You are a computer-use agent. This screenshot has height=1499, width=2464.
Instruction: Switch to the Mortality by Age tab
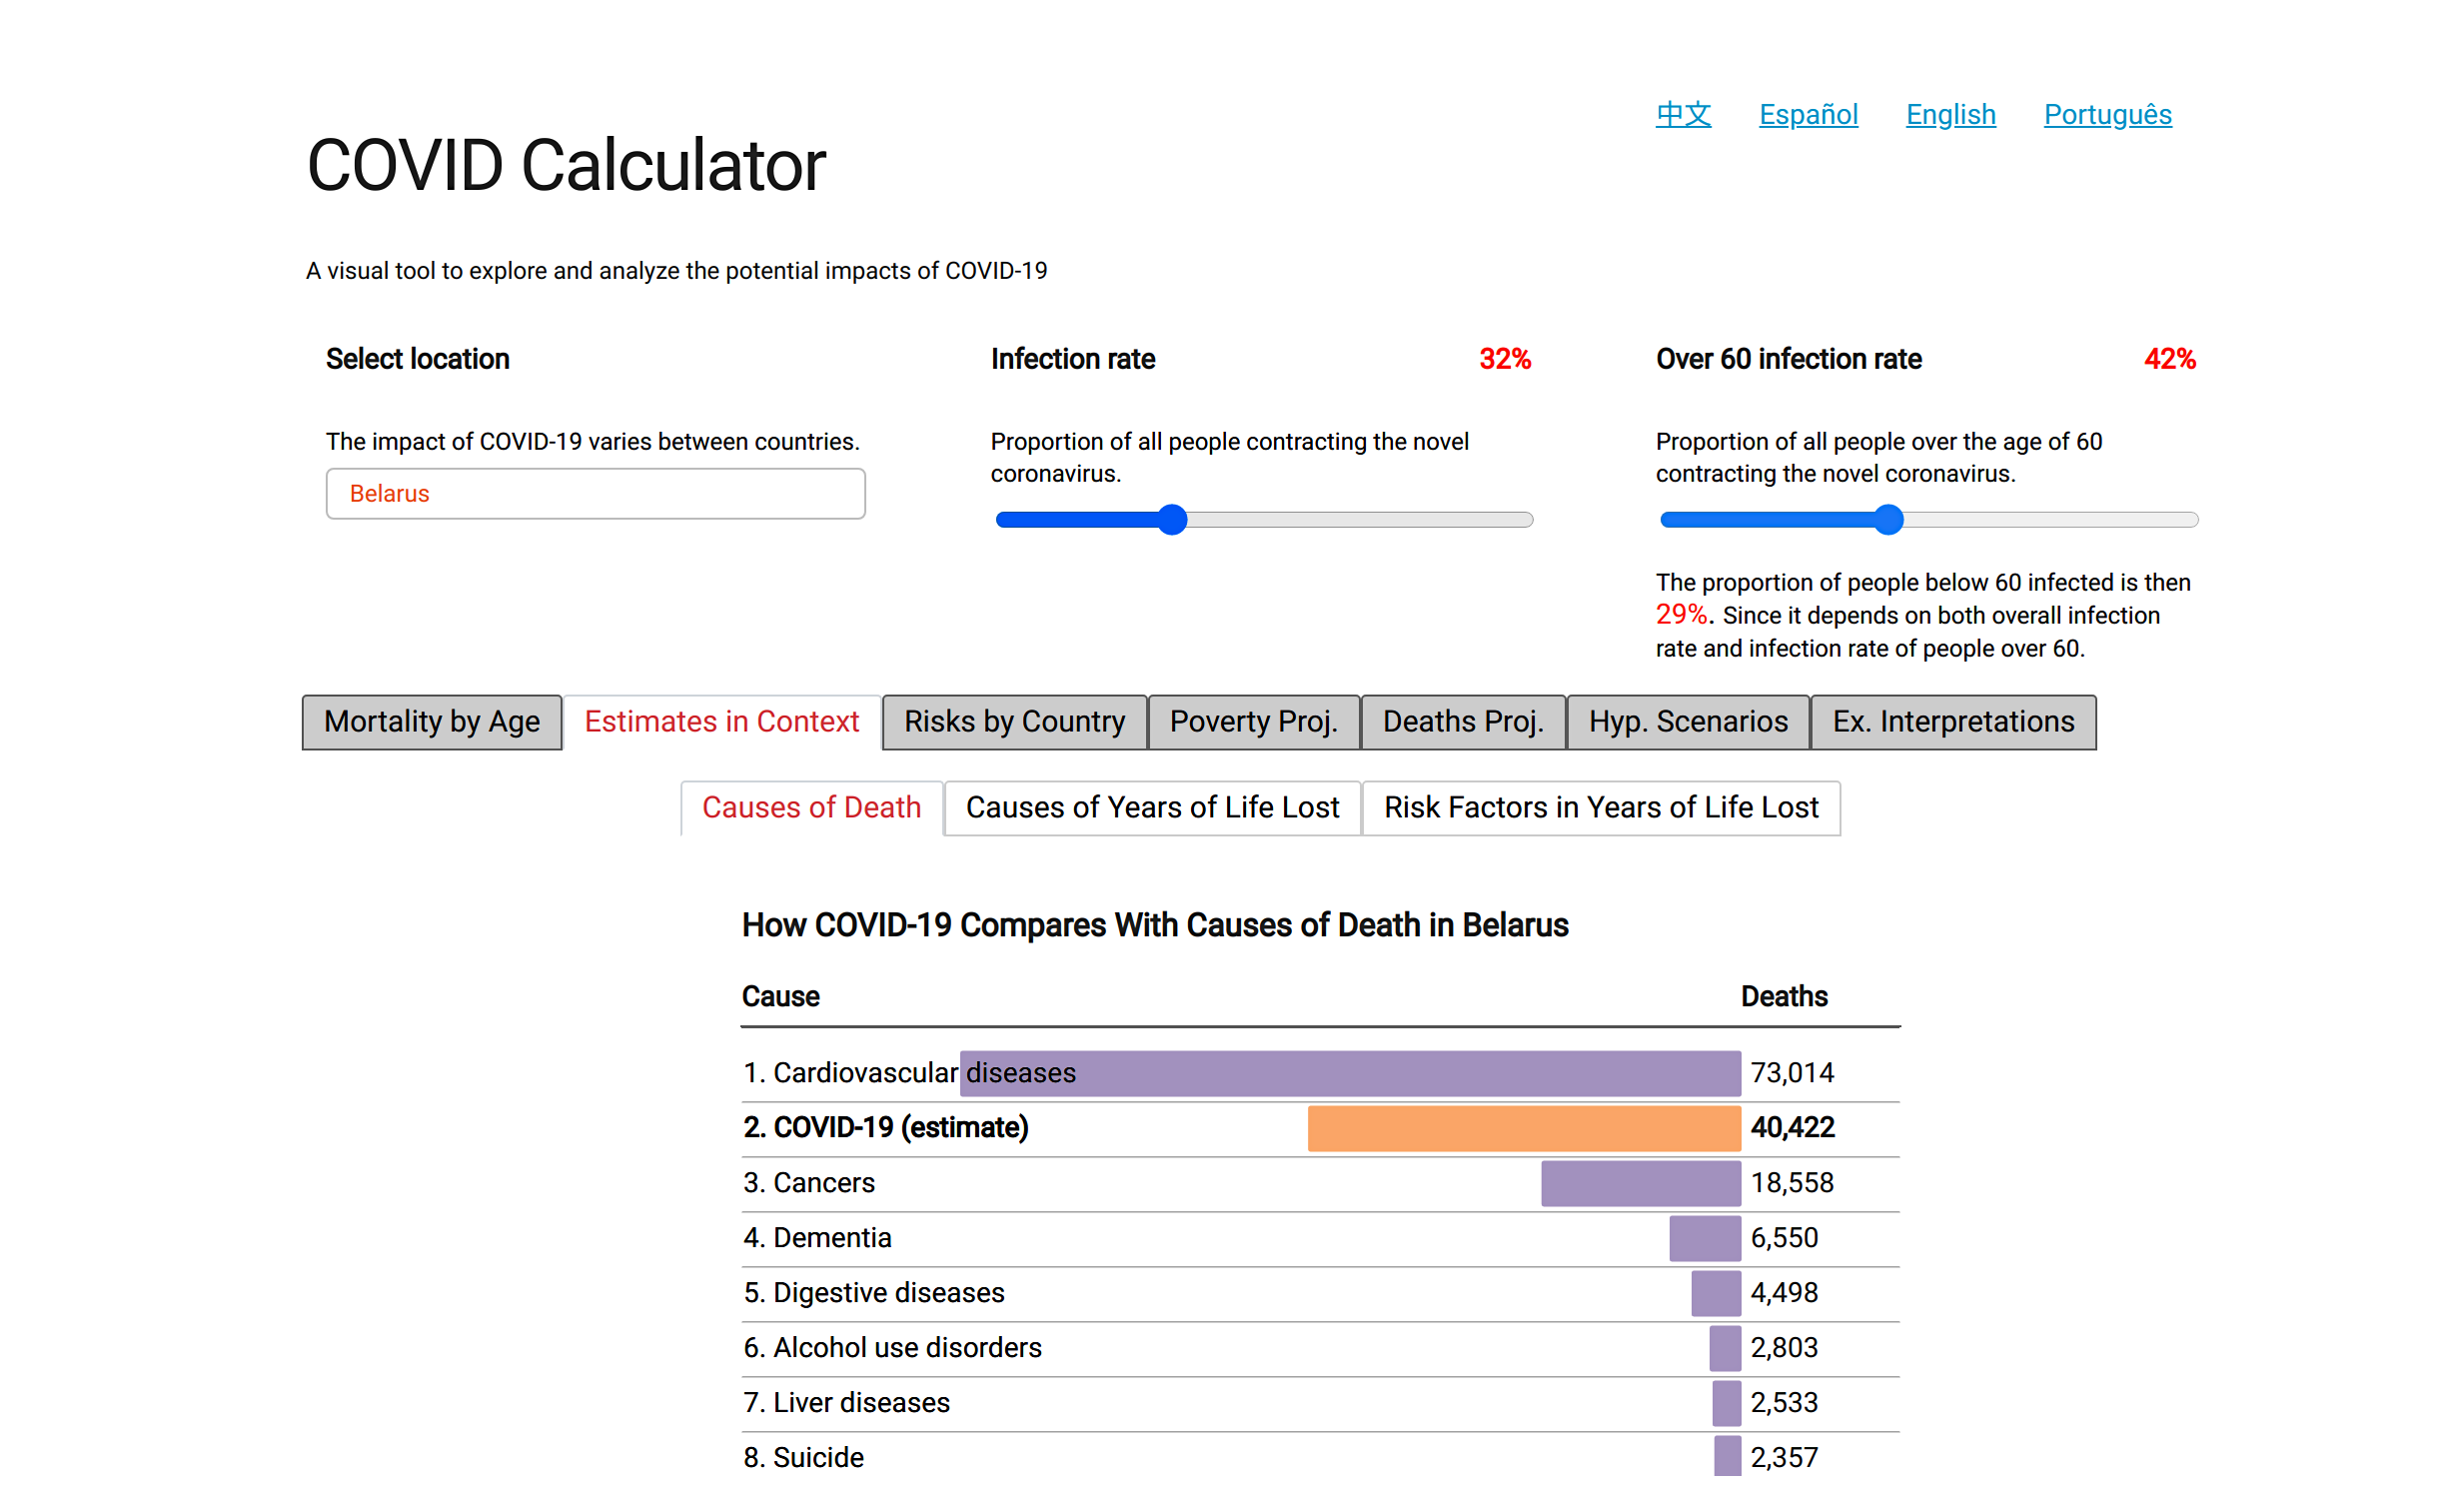pyautogui.click(x=431, y=722)
